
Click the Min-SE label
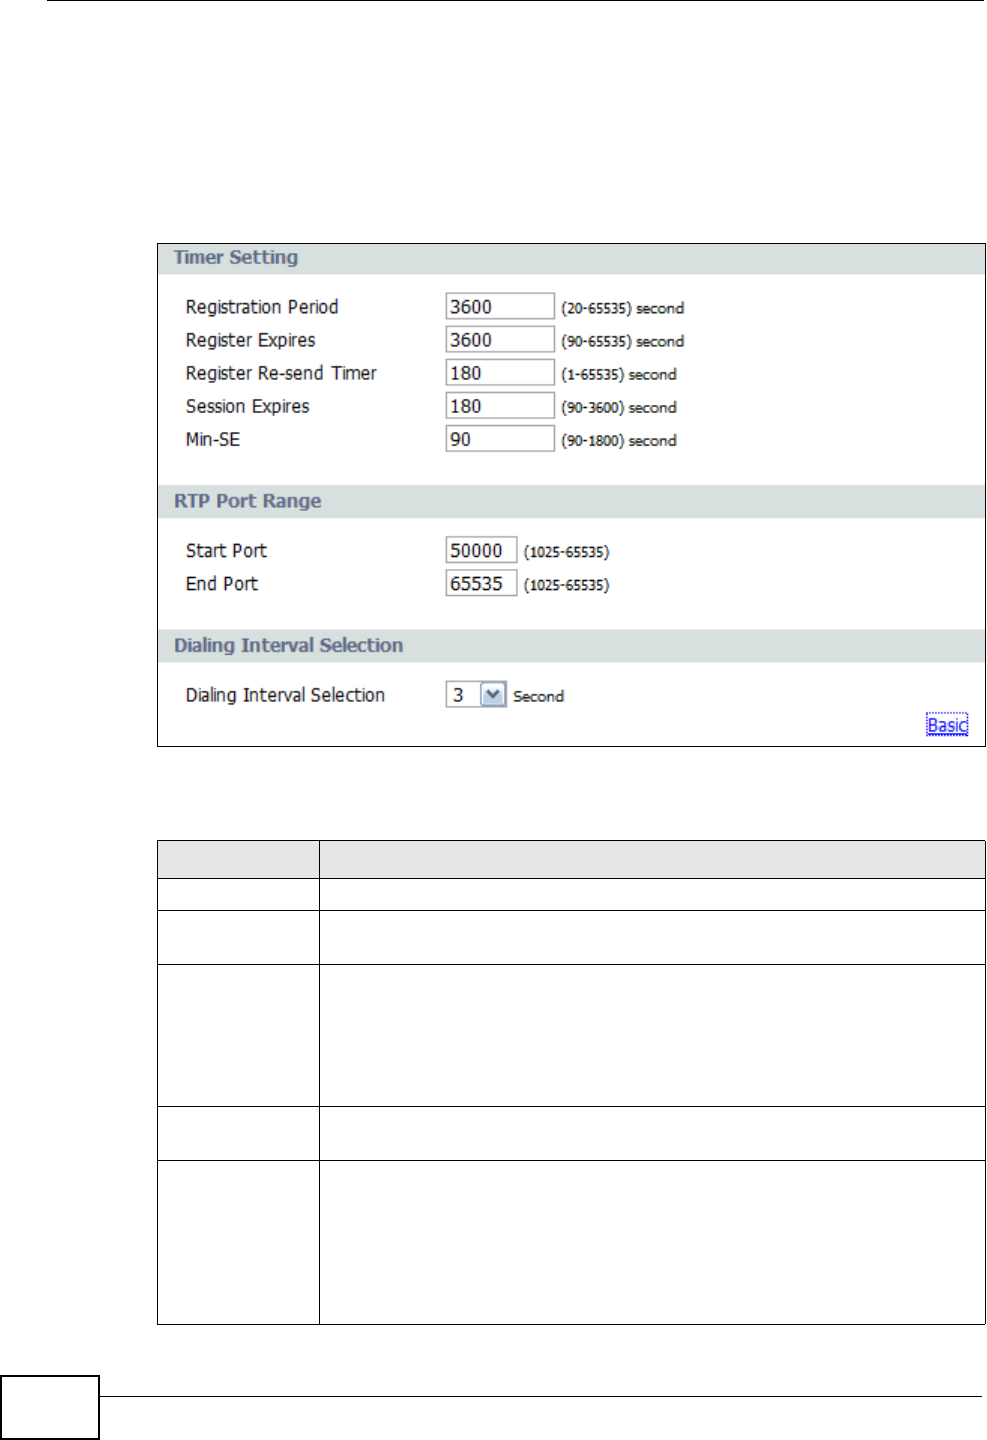click(213, 439)
